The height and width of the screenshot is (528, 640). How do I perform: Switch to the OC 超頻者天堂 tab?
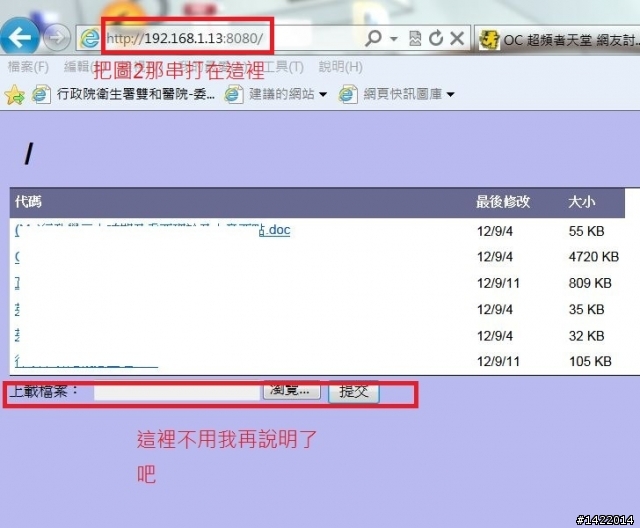pyautogui.click(x=559, y=40)
